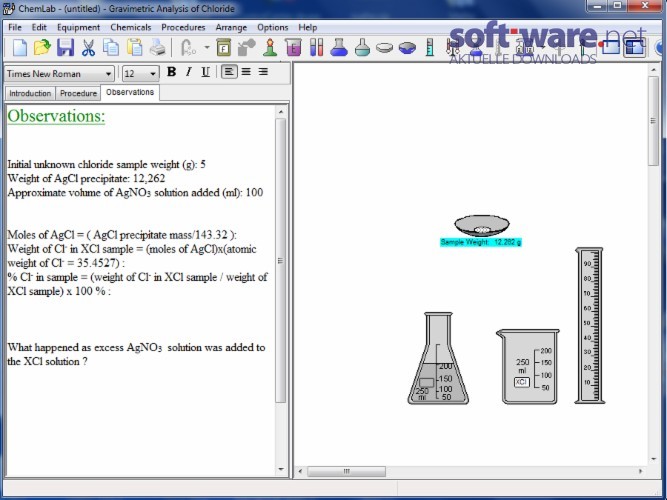Click workspace scroll left arrow
The image size is (667, 500).
[300, 471]
